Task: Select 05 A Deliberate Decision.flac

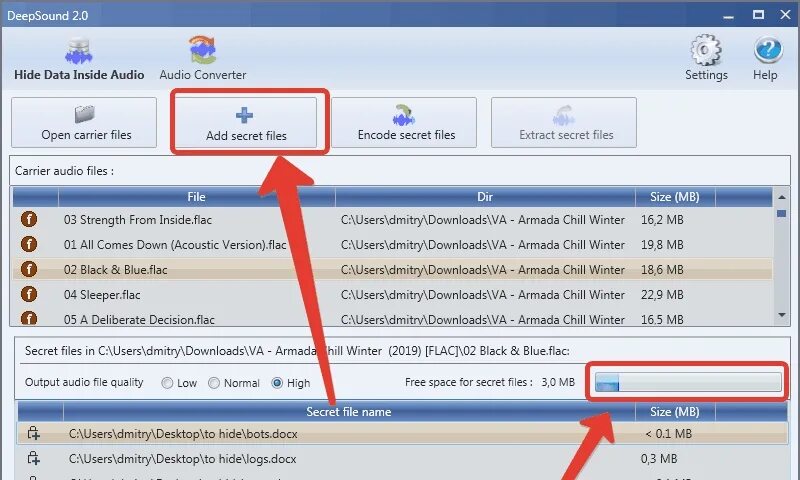Action: click(392, 318)
